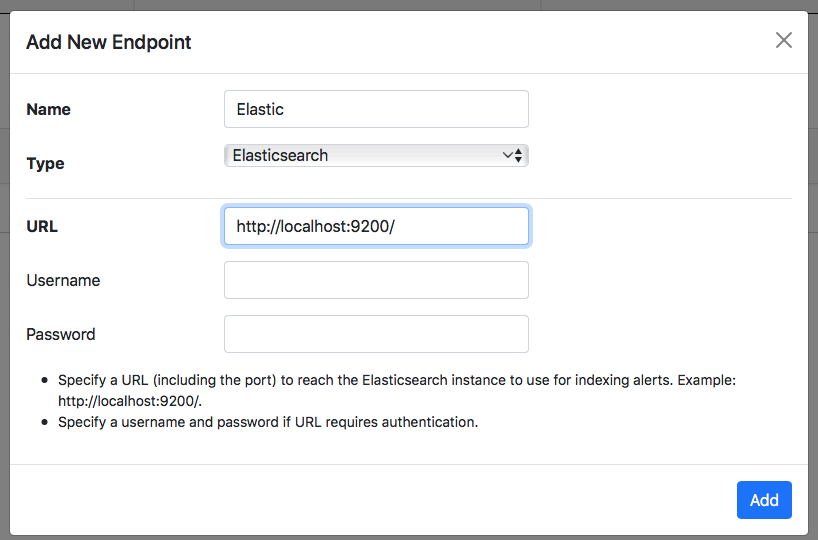Open the Type dropdown showing Elasticsearch
The width and height of the screenshot is (818, 540).
coord(376,155)
